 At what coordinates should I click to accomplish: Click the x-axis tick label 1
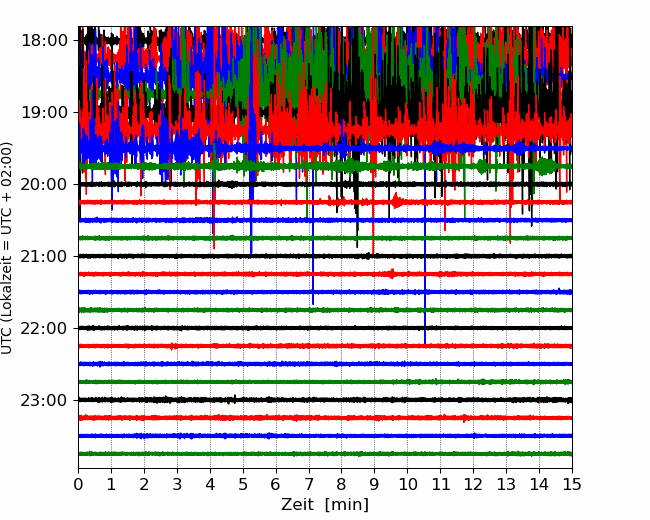[x=111, y=484]
